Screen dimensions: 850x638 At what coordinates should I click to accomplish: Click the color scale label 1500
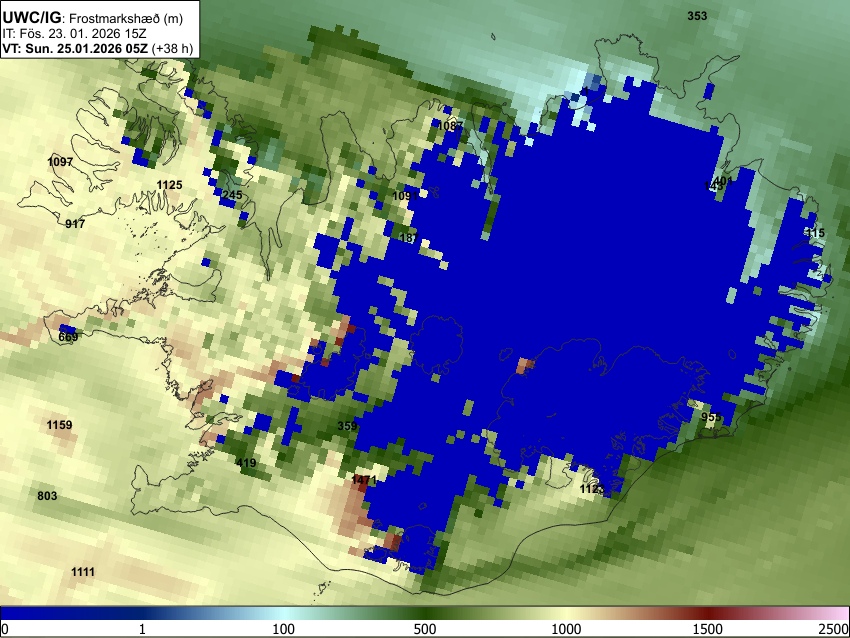[x=708, y=629]
